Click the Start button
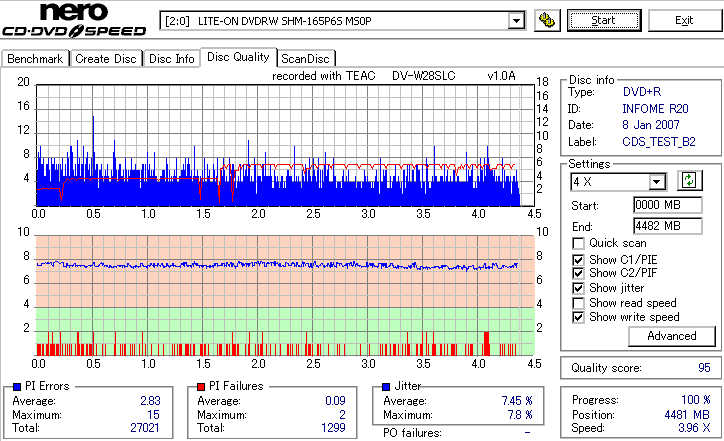 click(x=604, y=20)
